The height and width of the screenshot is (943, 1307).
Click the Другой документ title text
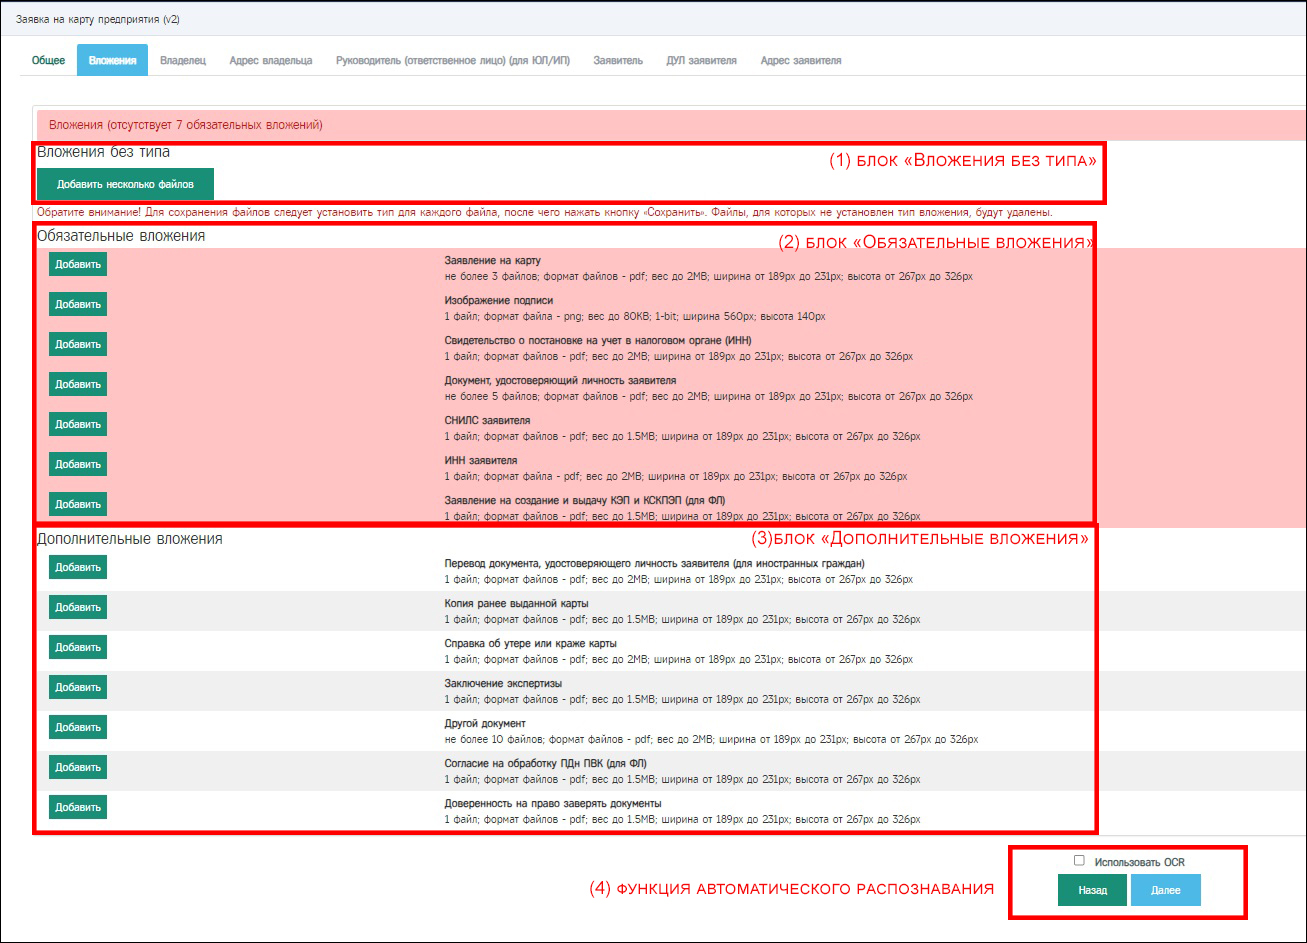(x=485, y=723)
